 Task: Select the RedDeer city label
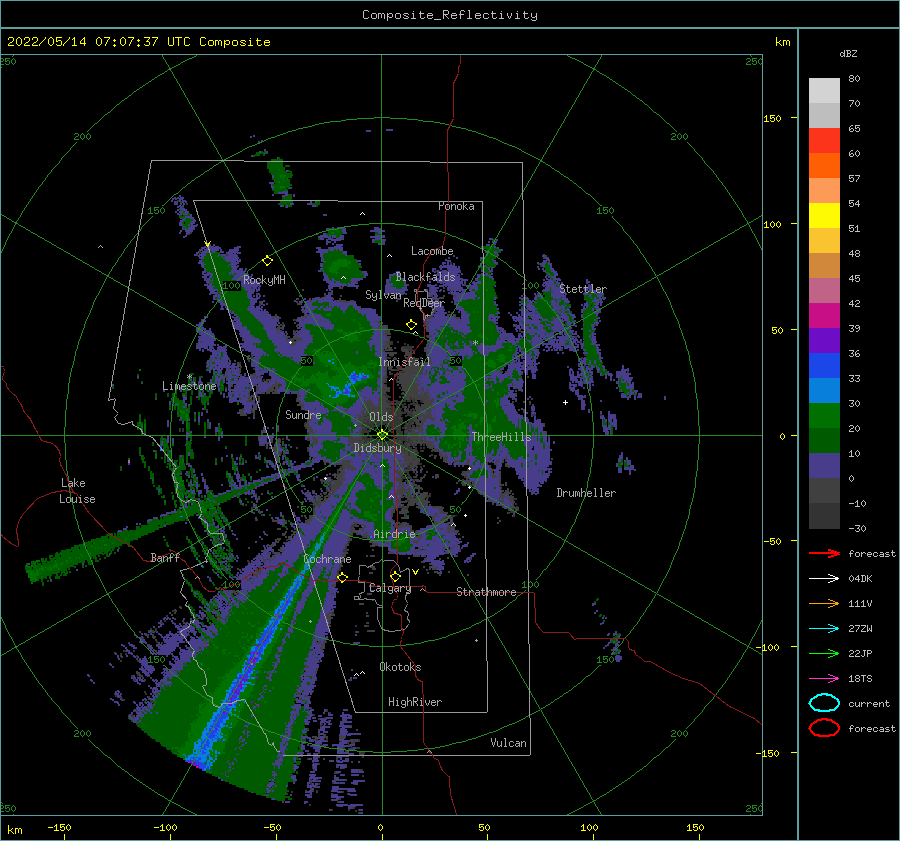[x=424, y=303]
